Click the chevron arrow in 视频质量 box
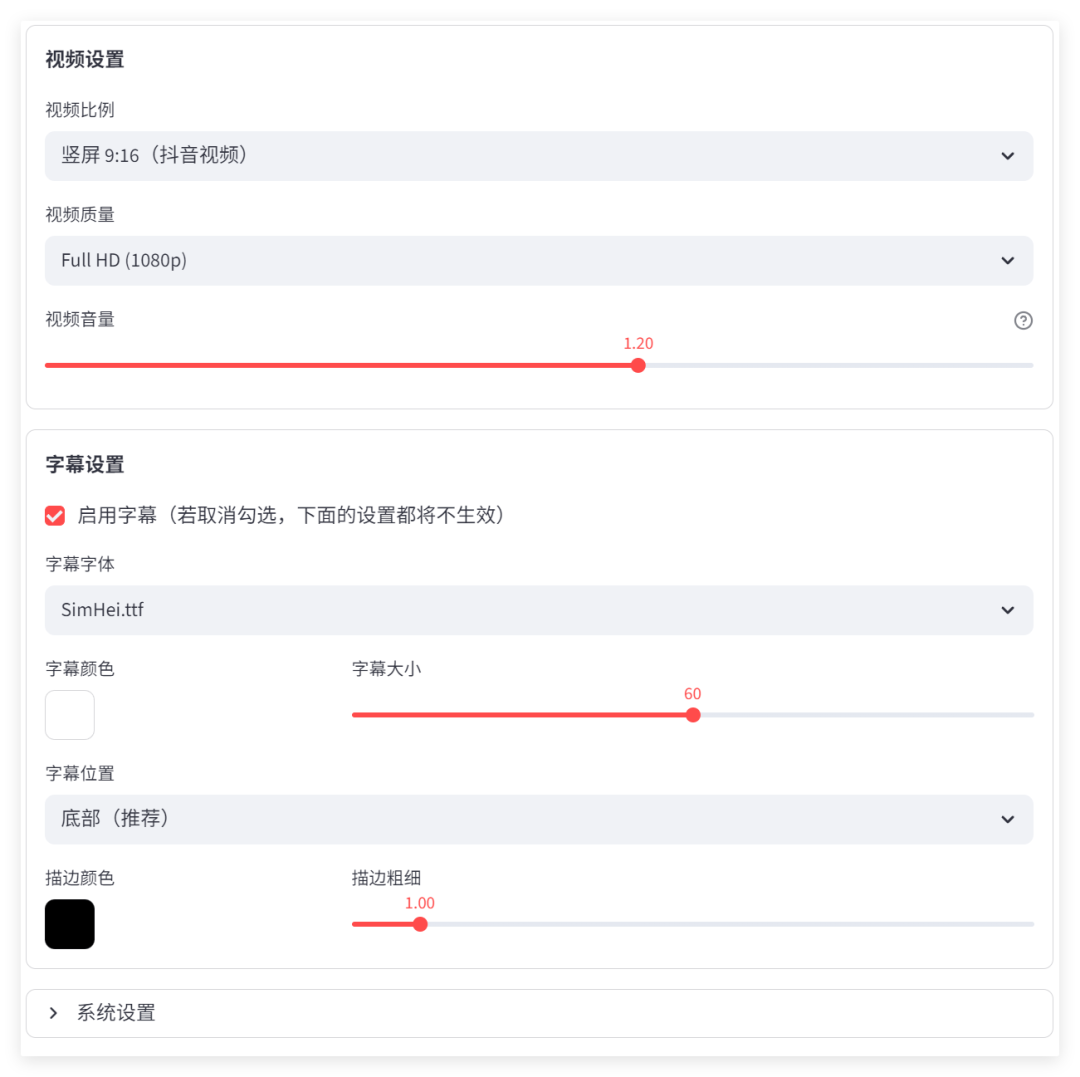 [1008, 261]
